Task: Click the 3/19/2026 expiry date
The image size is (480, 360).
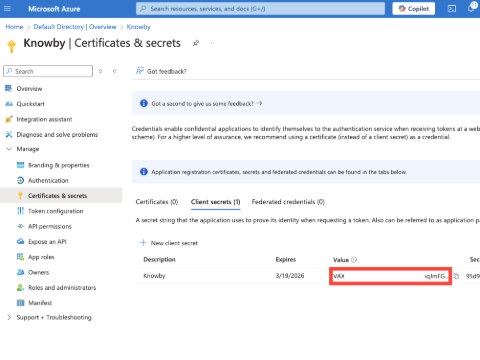Action: click(x=290, y=276)
